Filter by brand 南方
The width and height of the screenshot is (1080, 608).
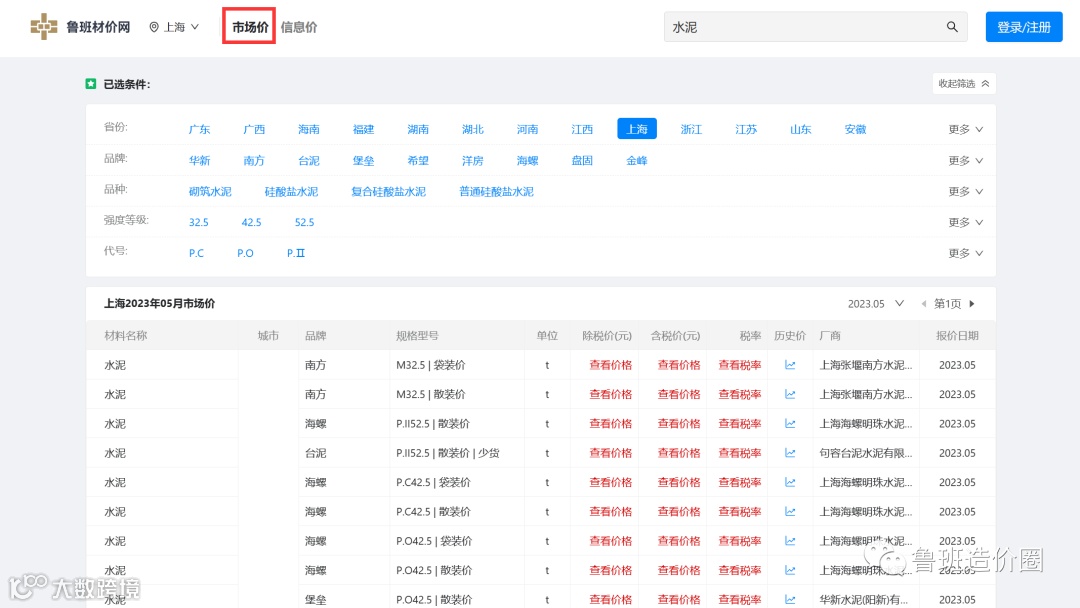[254, 160]
